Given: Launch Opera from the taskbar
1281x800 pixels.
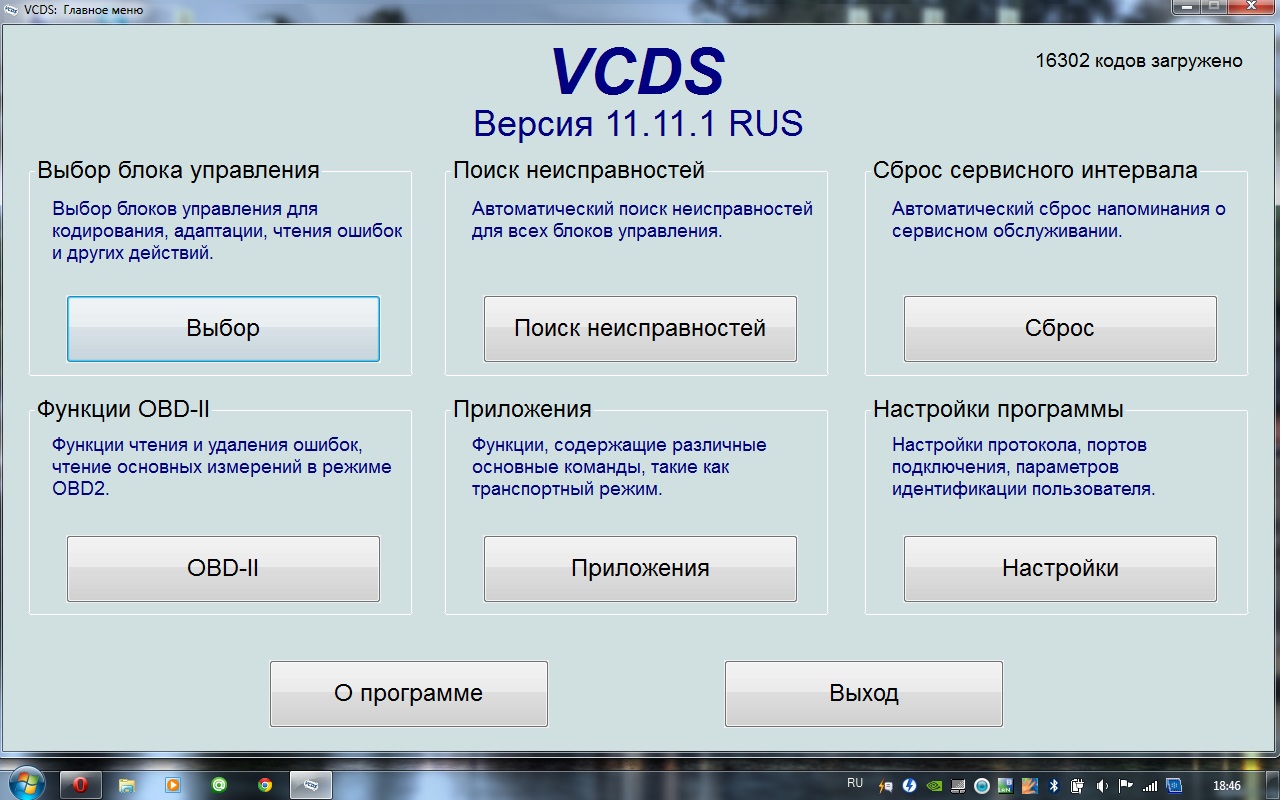Looking at the screenshot, I should (80, 785).
